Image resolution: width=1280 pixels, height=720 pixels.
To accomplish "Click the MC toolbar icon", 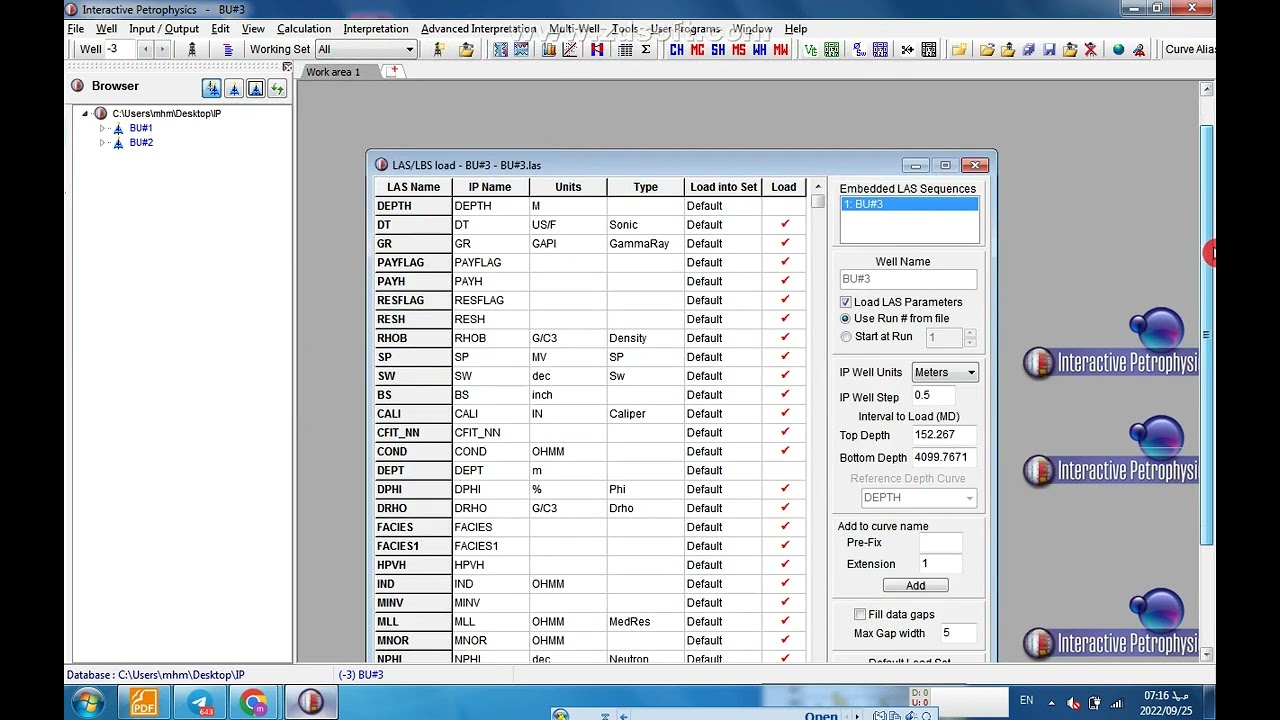I will coord(697,49).
